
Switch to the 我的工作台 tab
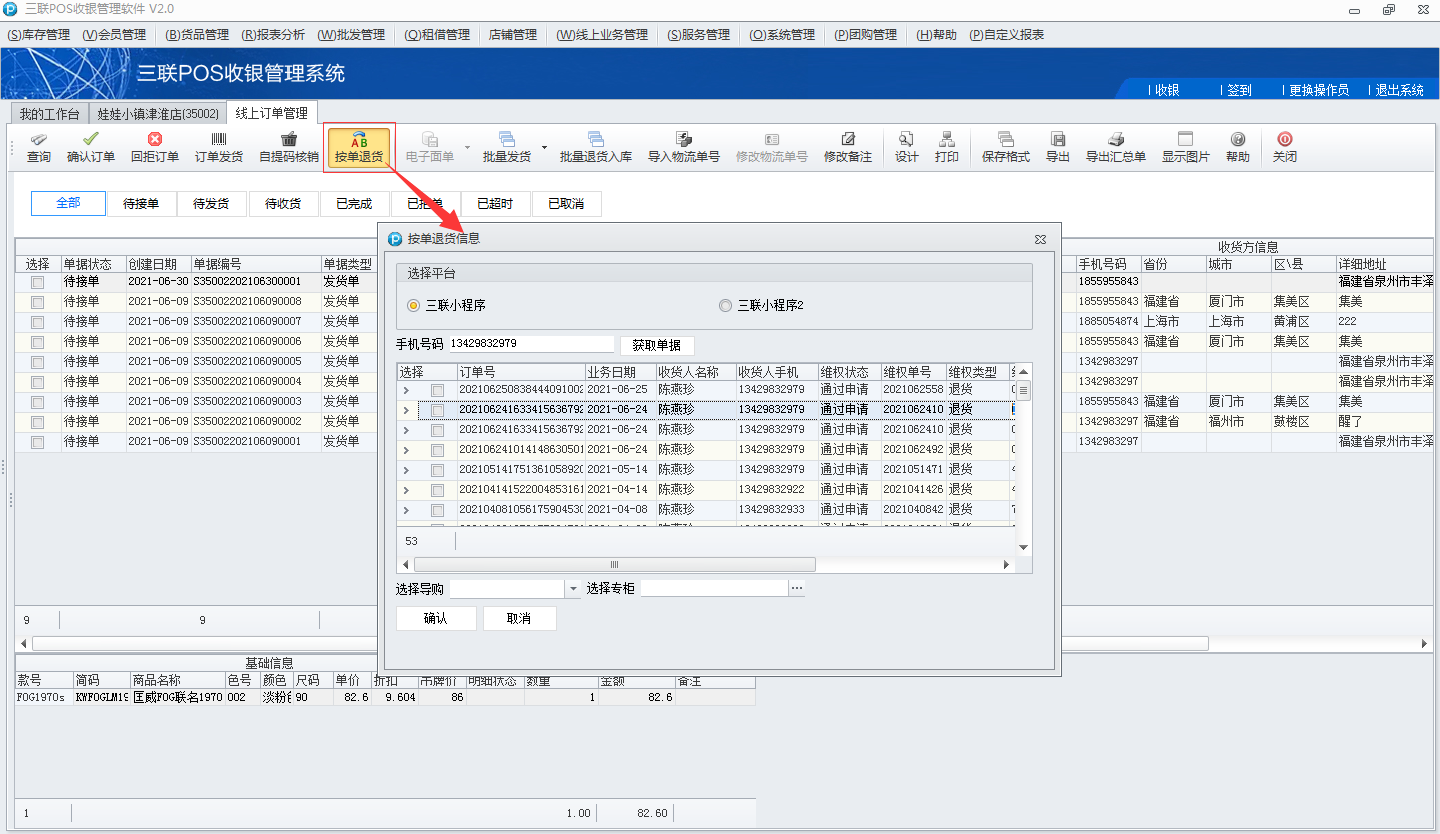point(49,114)
